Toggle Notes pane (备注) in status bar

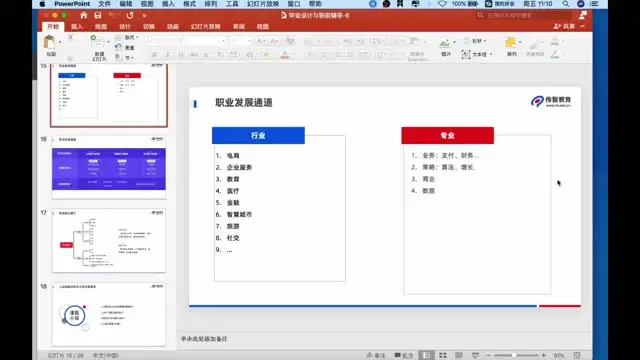376,356
